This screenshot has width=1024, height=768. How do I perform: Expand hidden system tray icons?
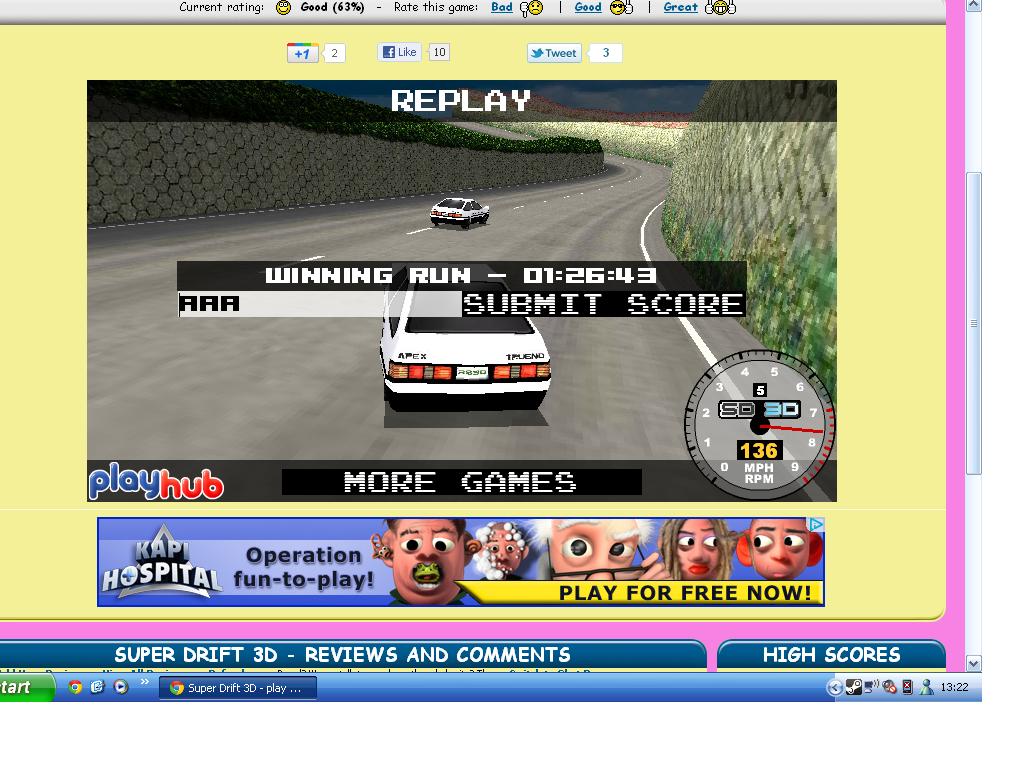834,688
